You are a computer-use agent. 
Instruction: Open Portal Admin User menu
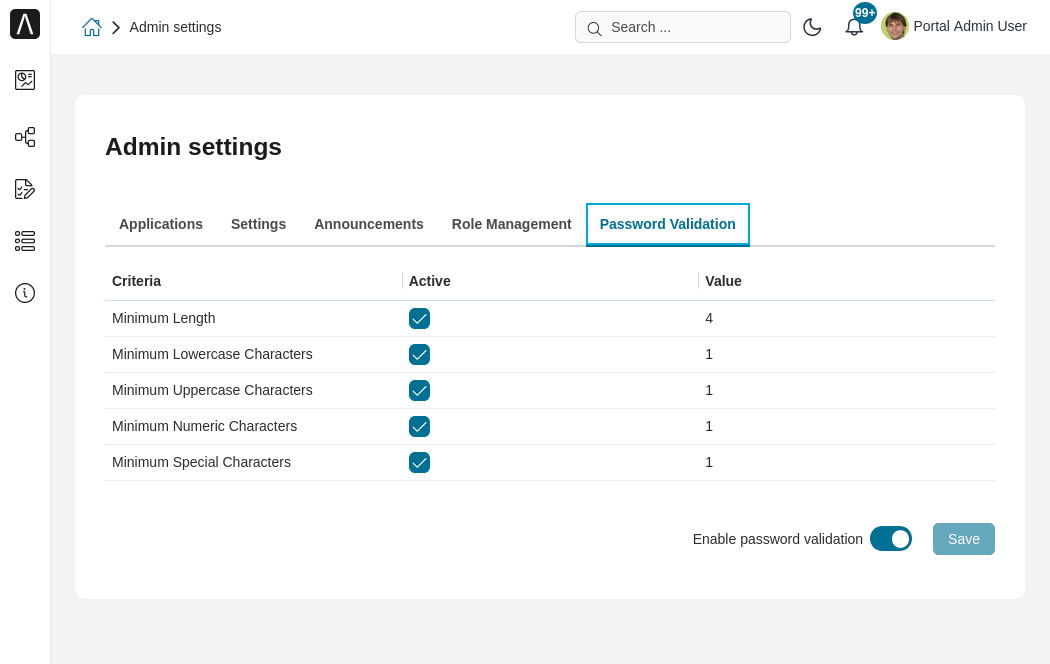(970, 26)
